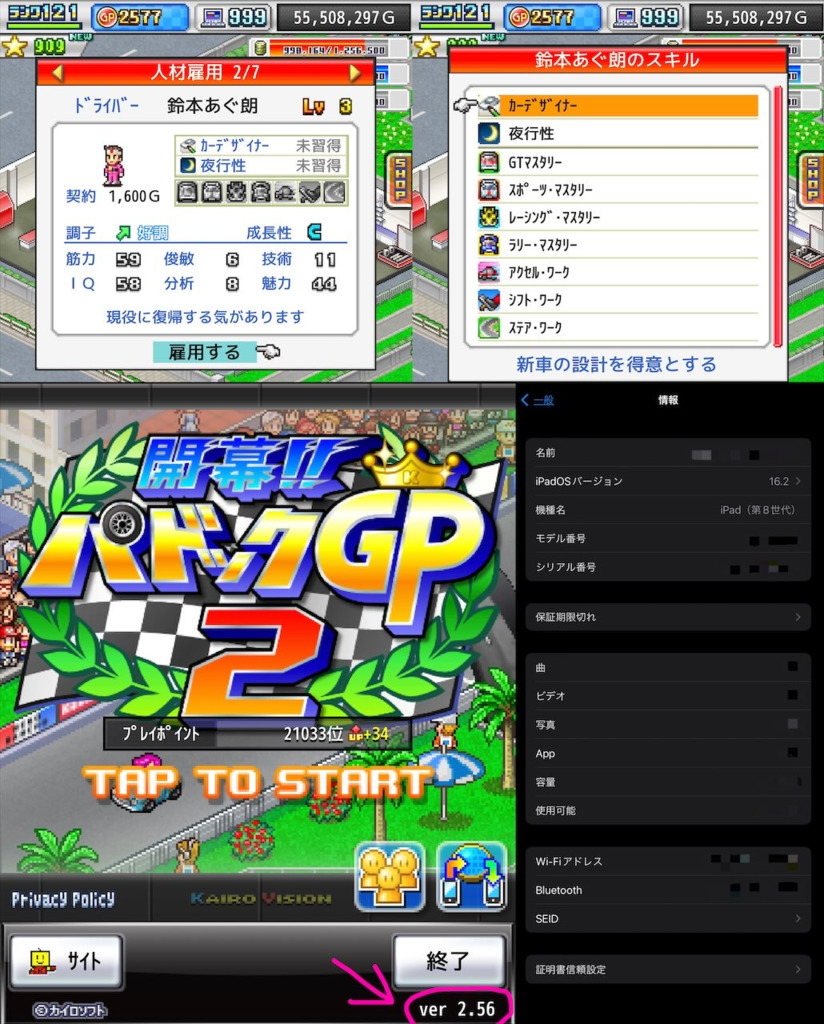Tap the モデル番号 row
This screenshot has height=1024, width=824.
tap(668, 539)
